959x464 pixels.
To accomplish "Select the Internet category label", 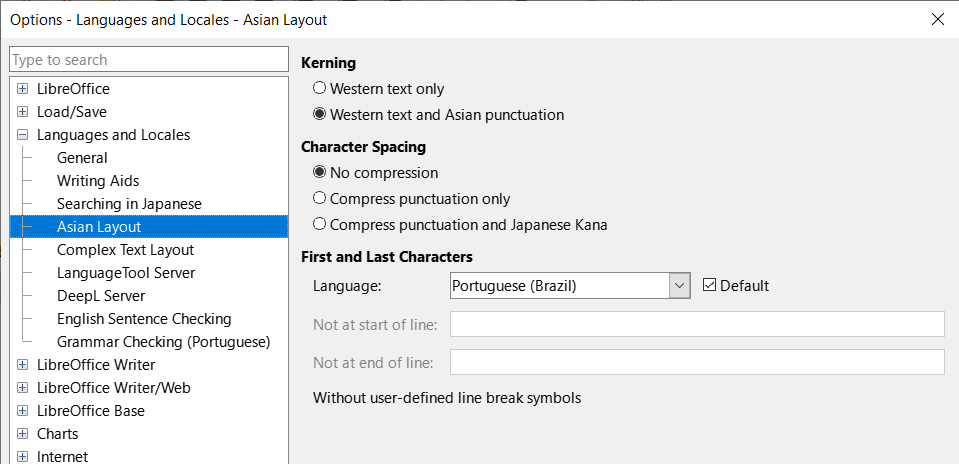I will tap(62, 457).
